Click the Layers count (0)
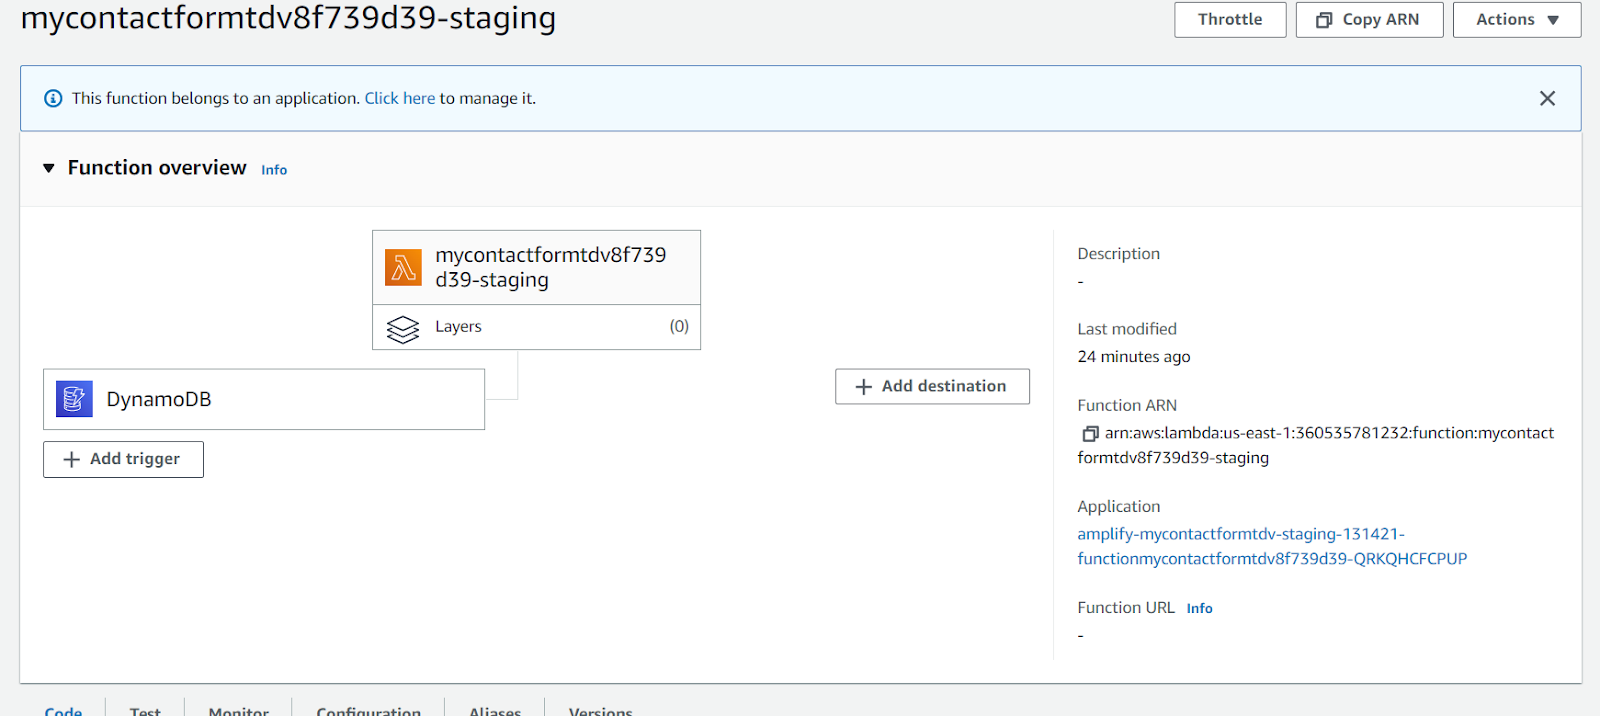 pyautogui.click(x=679, y=326)
